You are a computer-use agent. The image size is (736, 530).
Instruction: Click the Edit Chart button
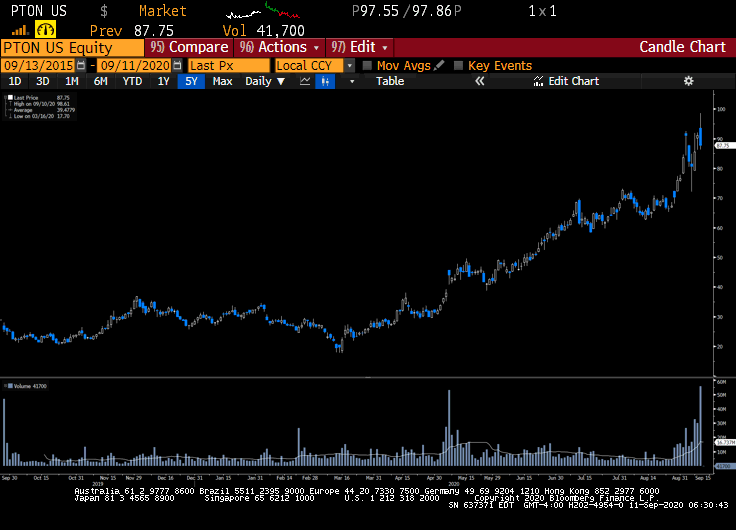(x=566, y=81)
